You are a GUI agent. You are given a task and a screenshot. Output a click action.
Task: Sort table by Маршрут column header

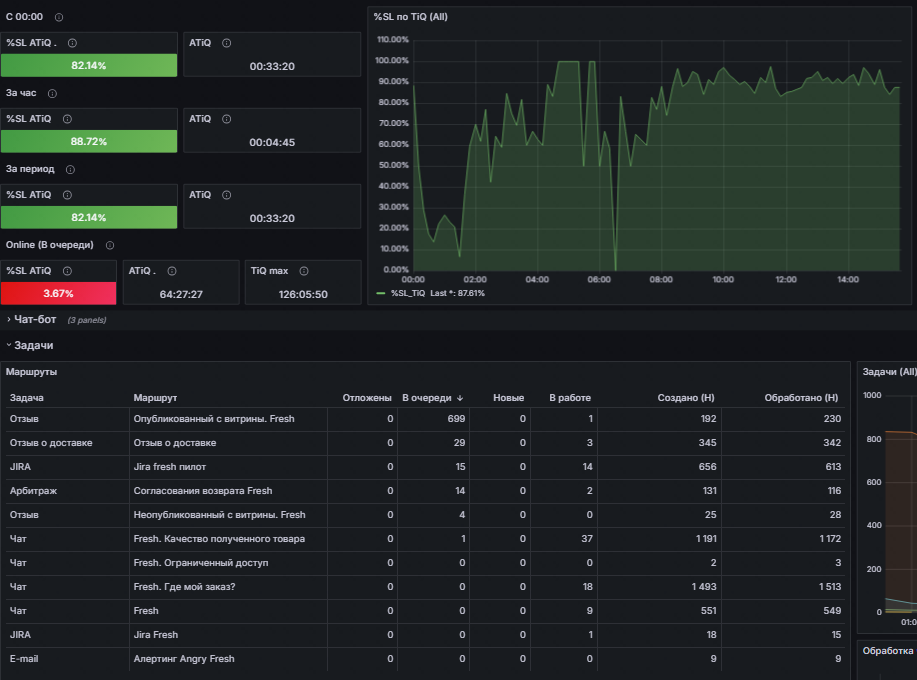pyautogui.click(x=155, y=398)
